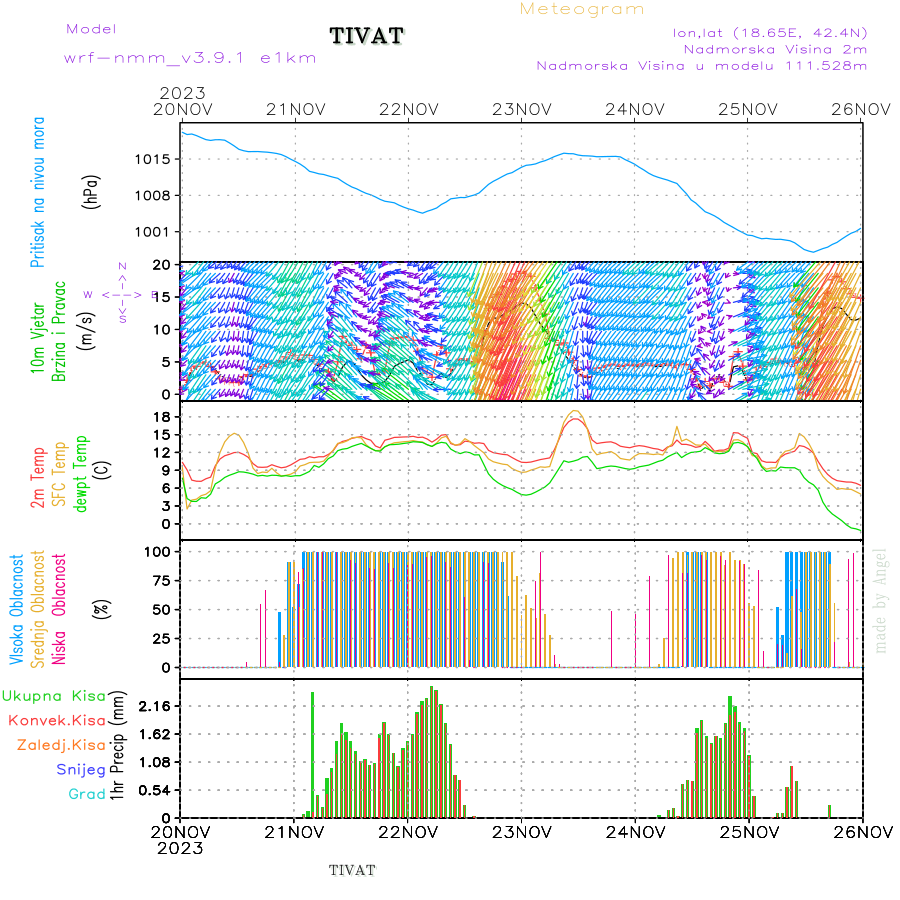900x900 pixels.
Task: Click the Niska Oblacnost legend label
Action: (x=59, y=610)
